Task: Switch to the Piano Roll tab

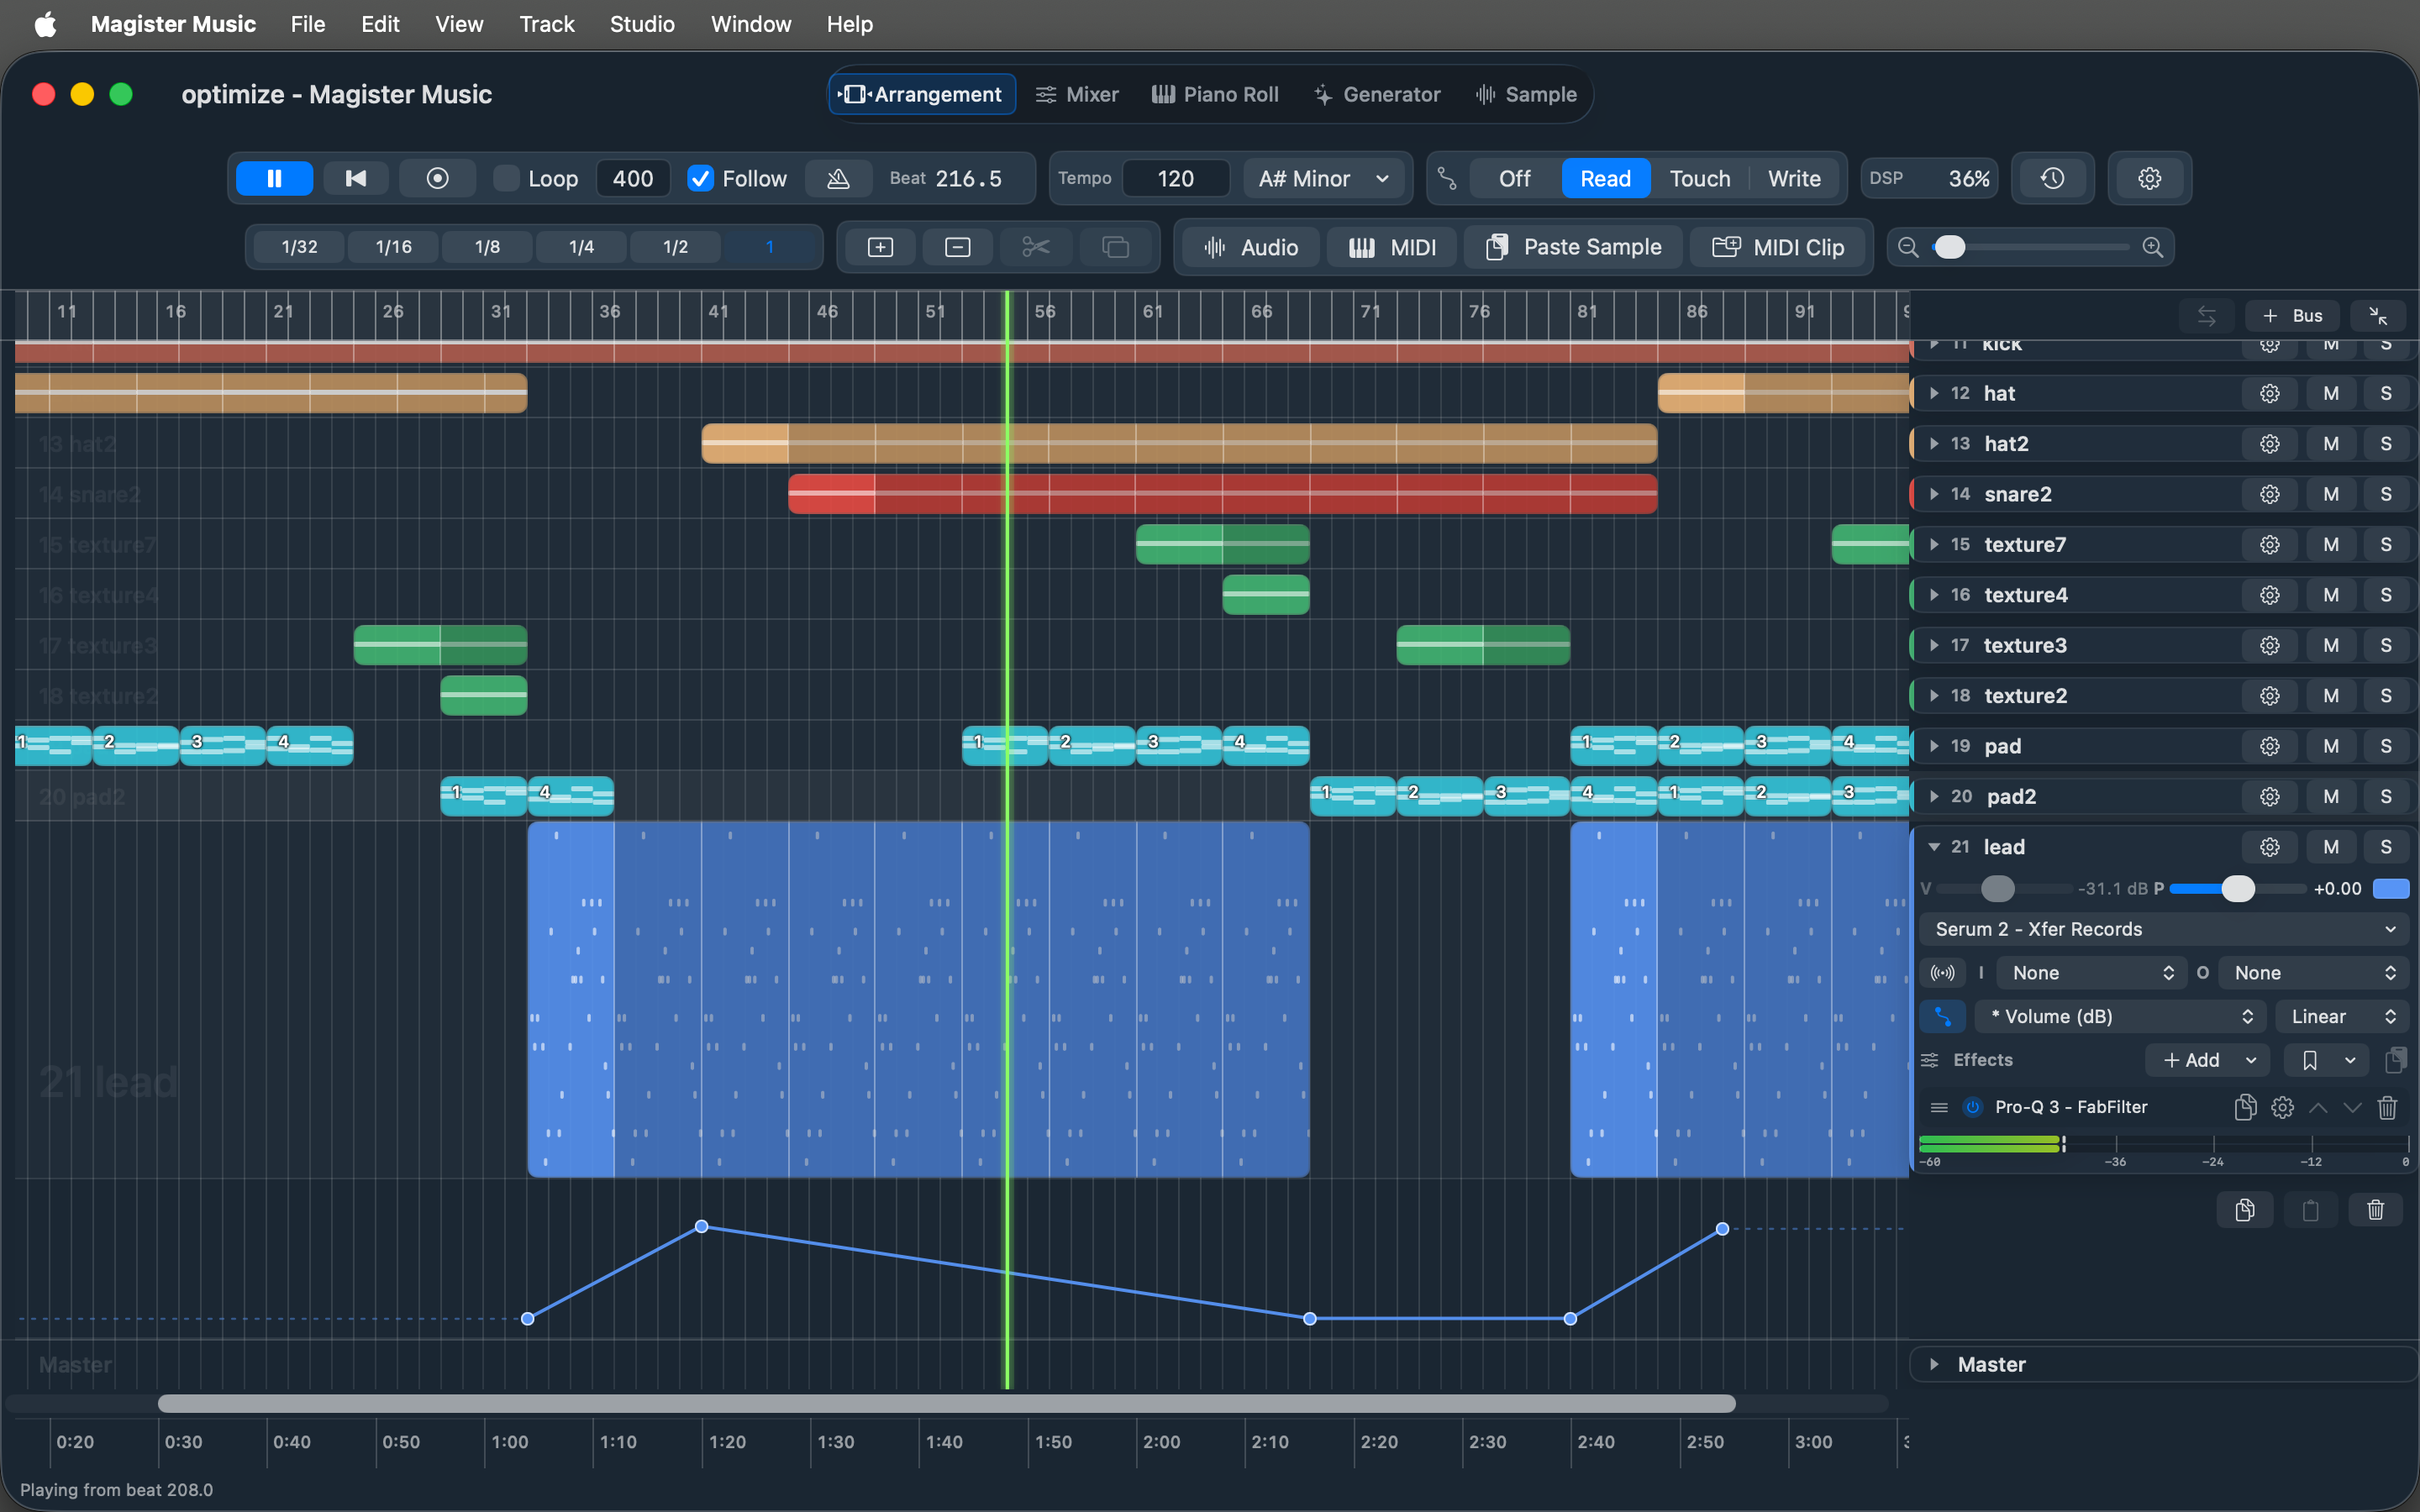Action: [1215, 94]
